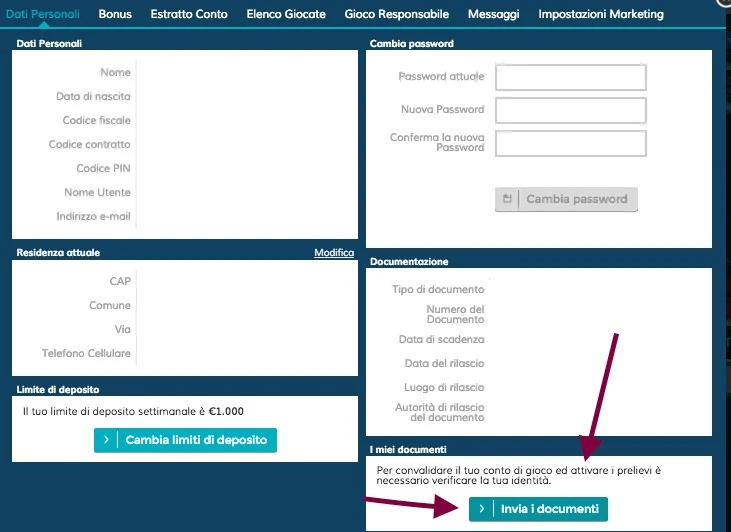
Task: Click chevron icon on Invia i documenti
Action: pos(482,509)
